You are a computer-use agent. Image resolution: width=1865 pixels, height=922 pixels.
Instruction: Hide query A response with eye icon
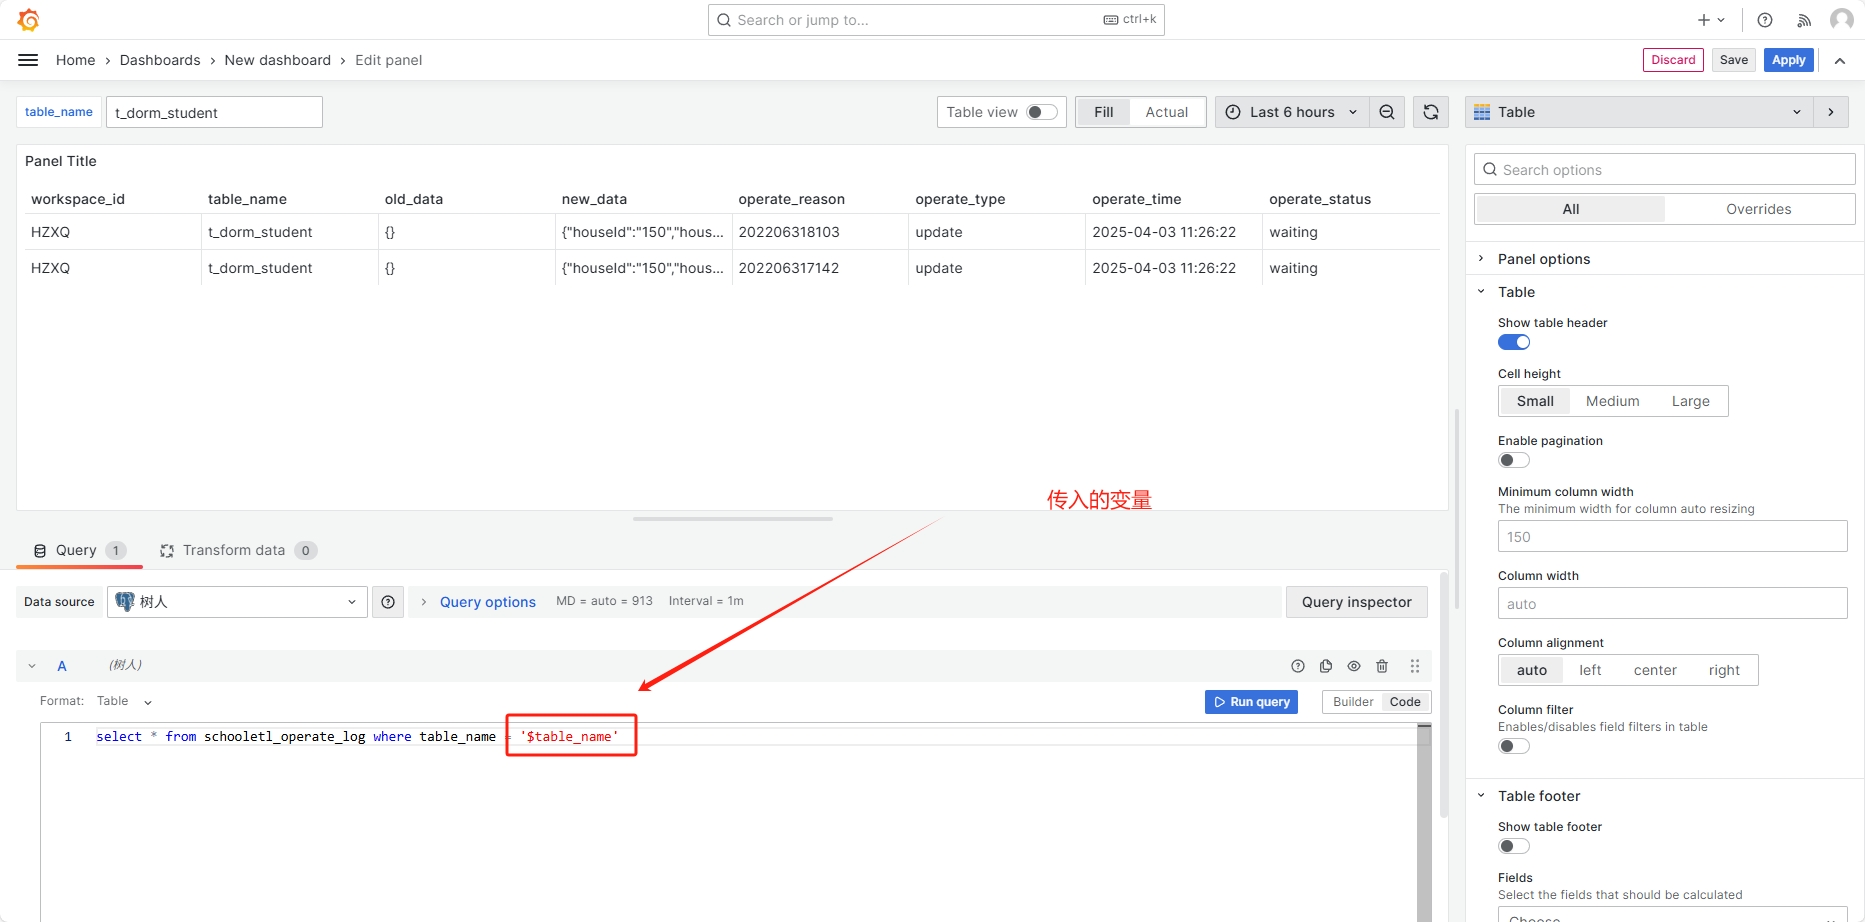tap(1354, 666)
